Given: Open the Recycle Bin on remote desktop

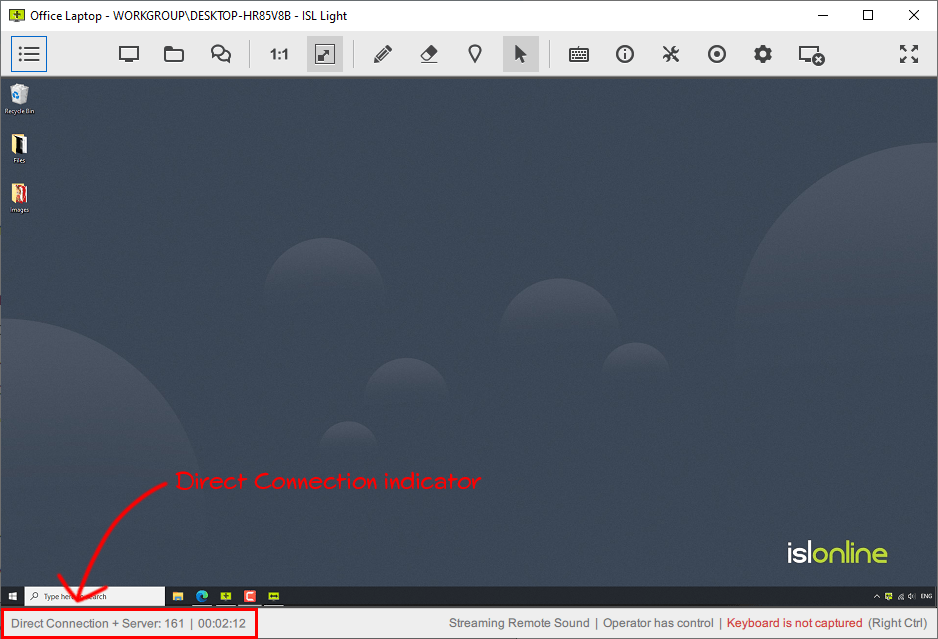Looking at the screenshot, I should click(x=19, y=99).
